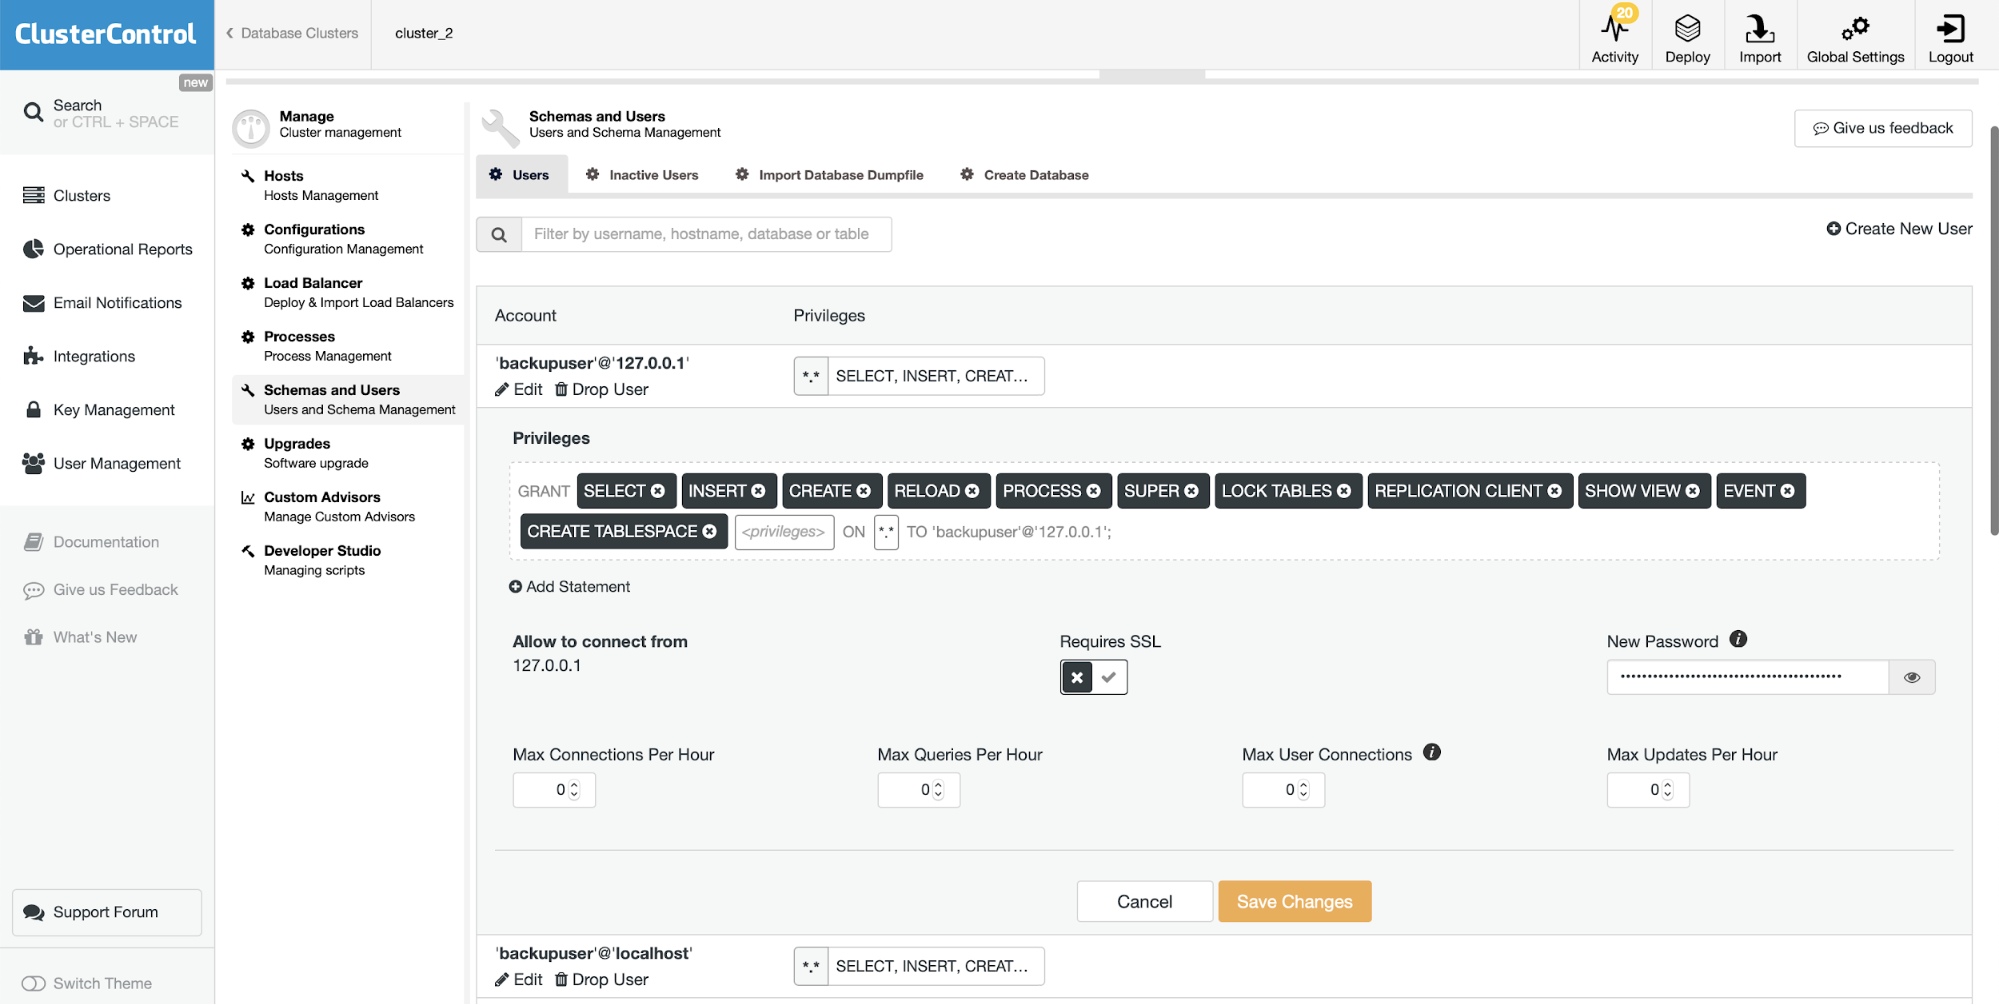This screenshot has width=1999, height=1005.
Task: Open Custom Advisors menu item
Action: (348, 506)
